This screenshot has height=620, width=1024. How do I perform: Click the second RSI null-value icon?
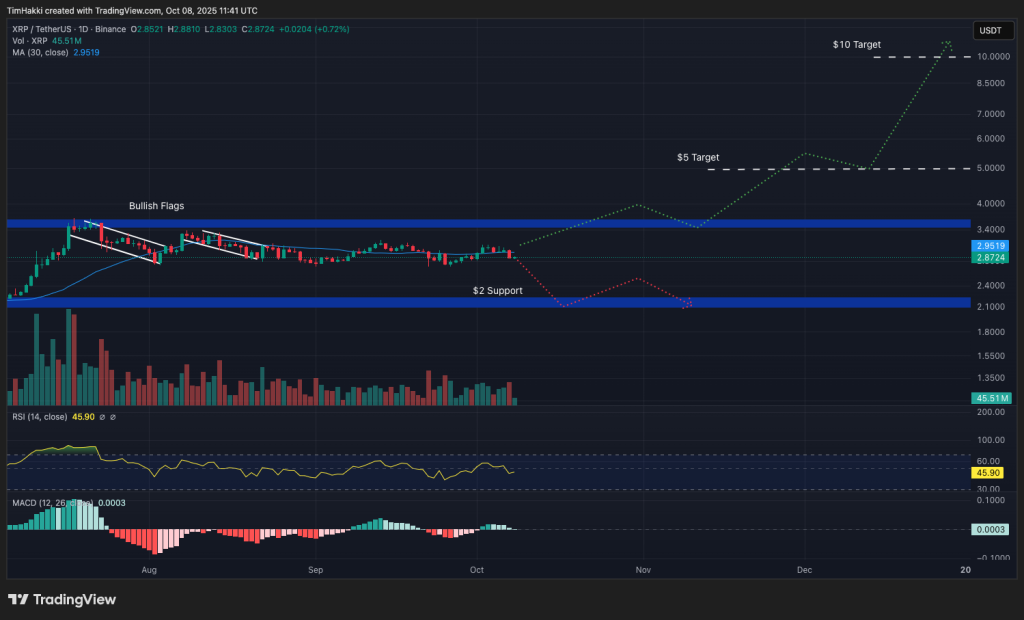(x=113, y=417)
